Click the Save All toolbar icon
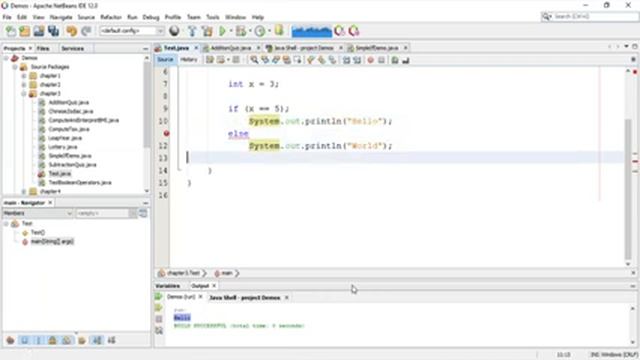Viewport: 640px width, 360px height. pyautogui.click(x=53, y=31)
